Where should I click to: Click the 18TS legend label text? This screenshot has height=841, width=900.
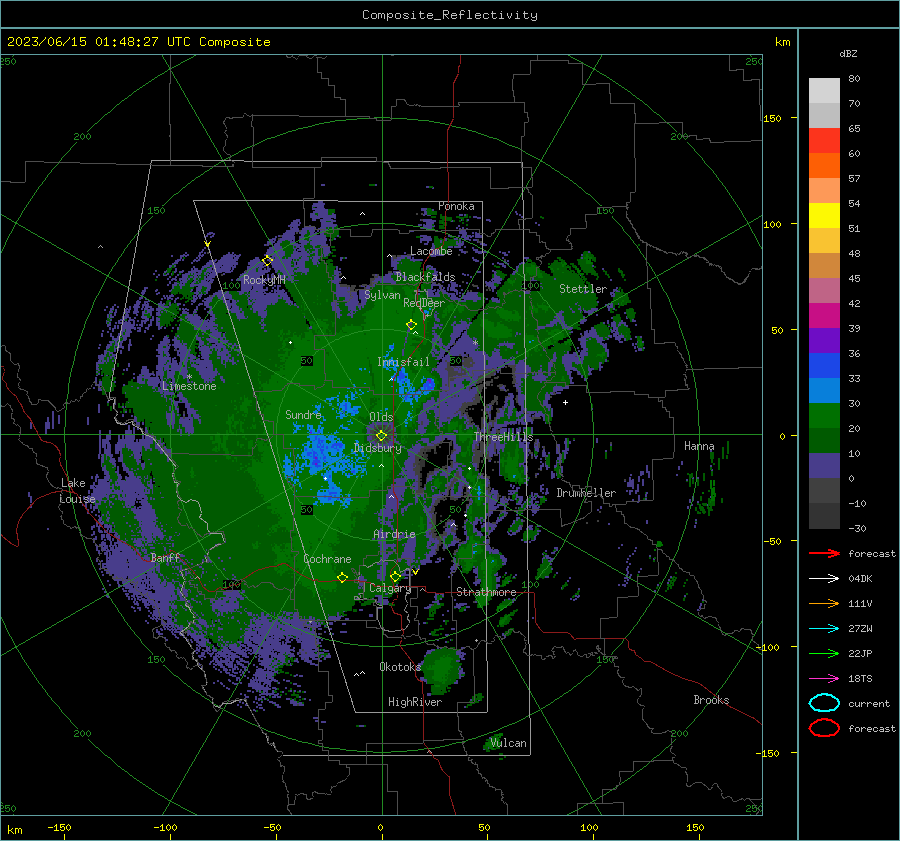coord(860,679)
